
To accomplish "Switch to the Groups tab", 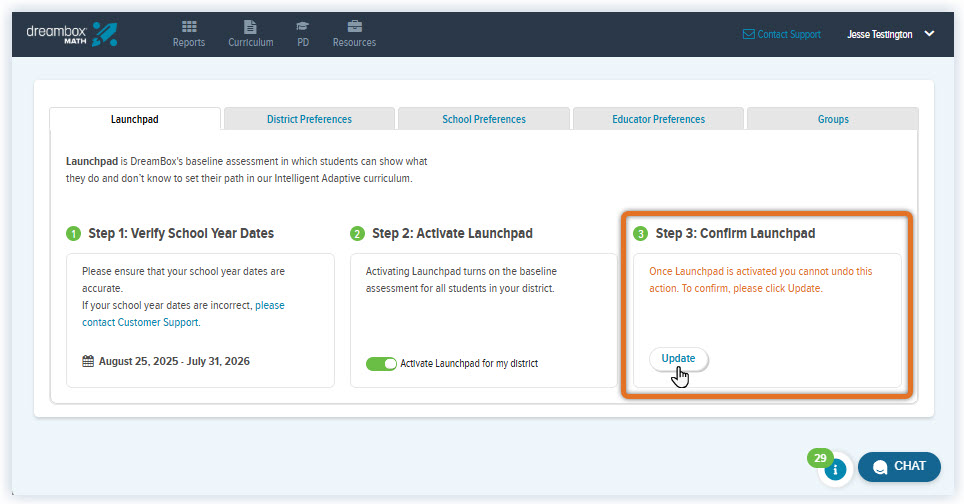I will pos(833,119).
